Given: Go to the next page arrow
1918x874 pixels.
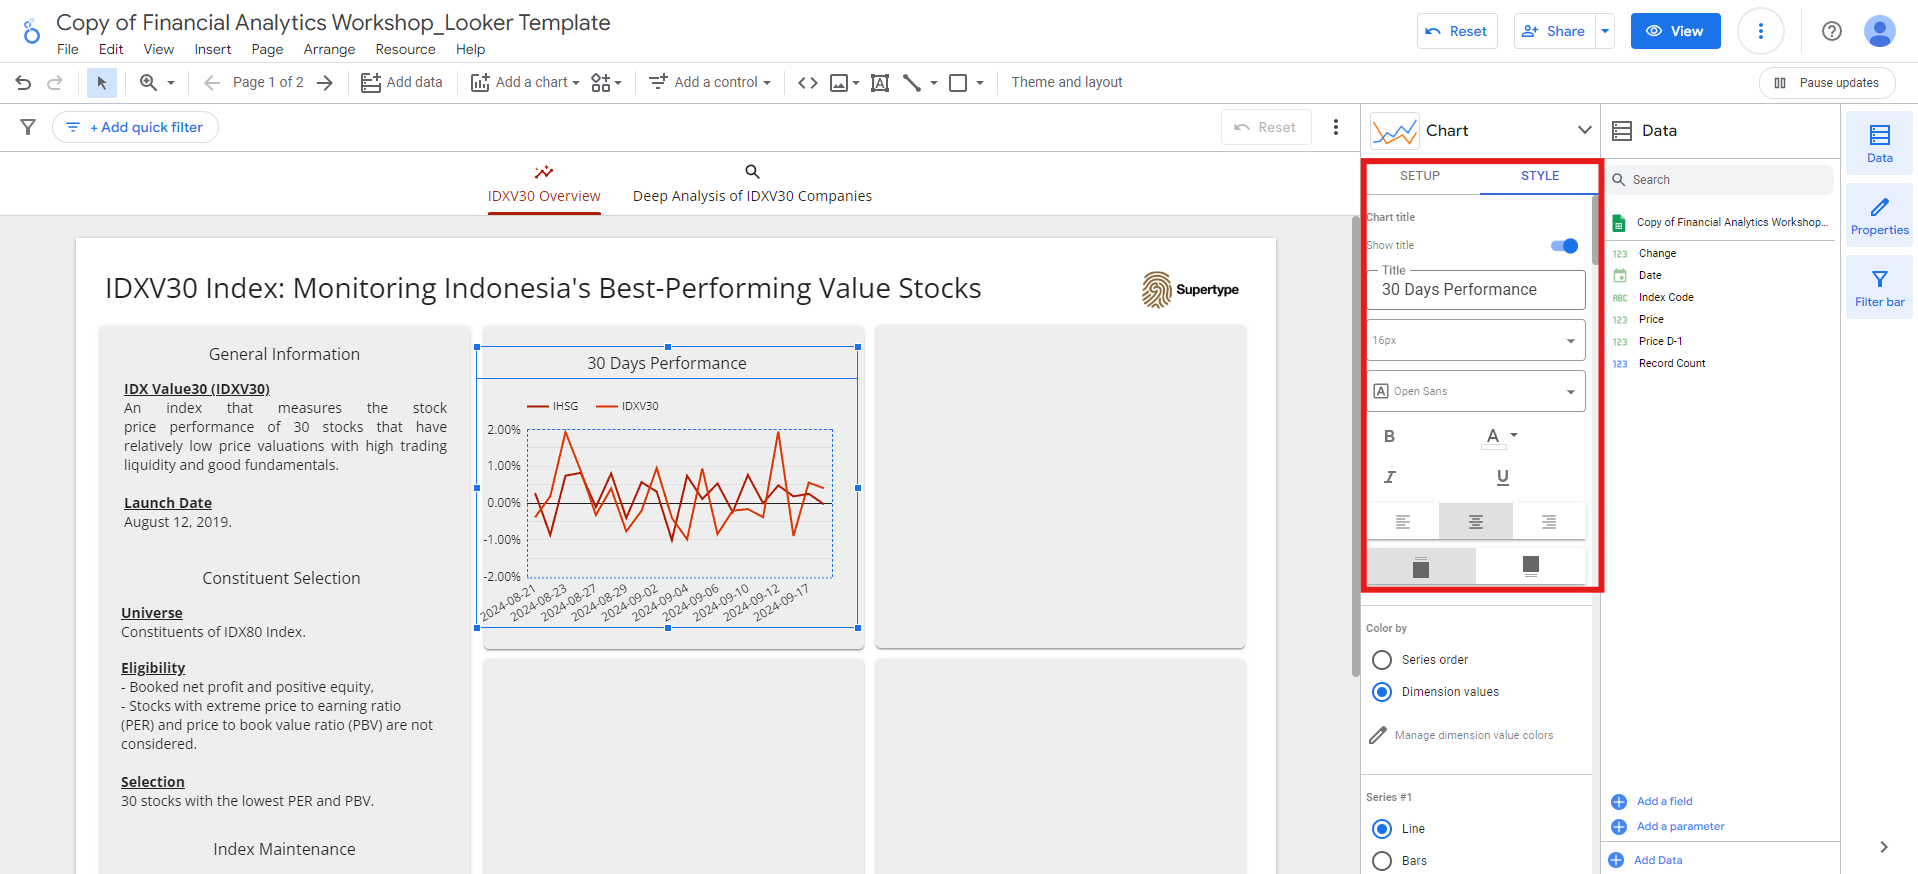Looking at the screenshot, I should (x=325, y=83).
